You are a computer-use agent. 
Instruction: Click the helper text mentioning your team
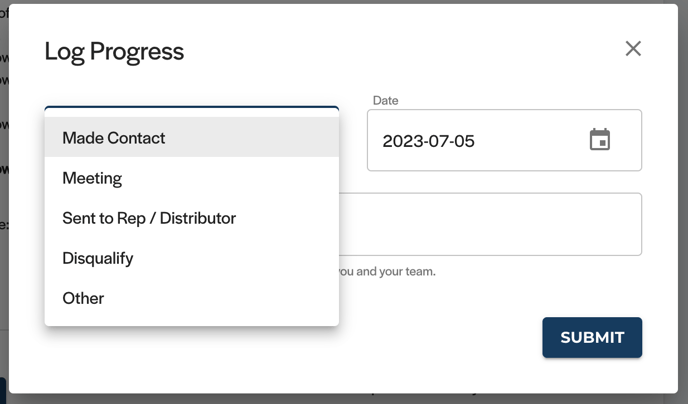pyautogui.click(x=387, y=272)
